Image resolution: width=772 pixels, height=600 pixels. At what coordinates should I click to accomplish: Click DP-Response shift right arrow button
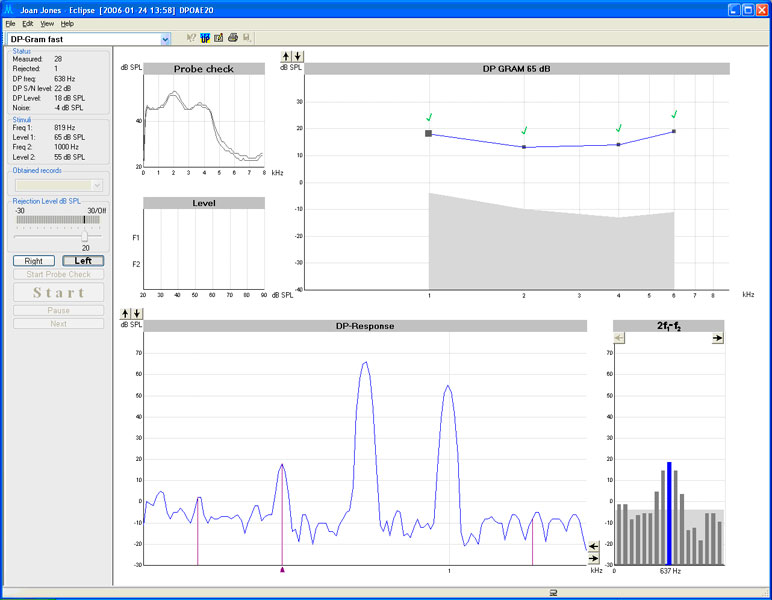click(594, 559)
